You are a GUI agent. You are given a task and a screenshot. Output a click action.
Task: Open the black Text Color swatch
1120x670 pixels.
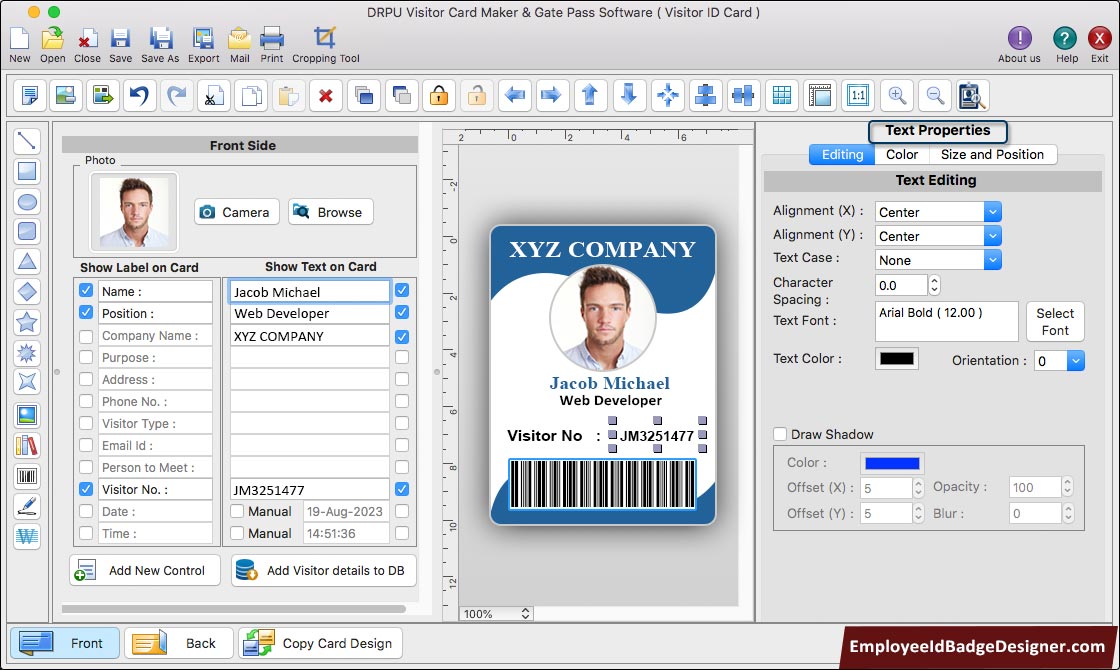896,359
